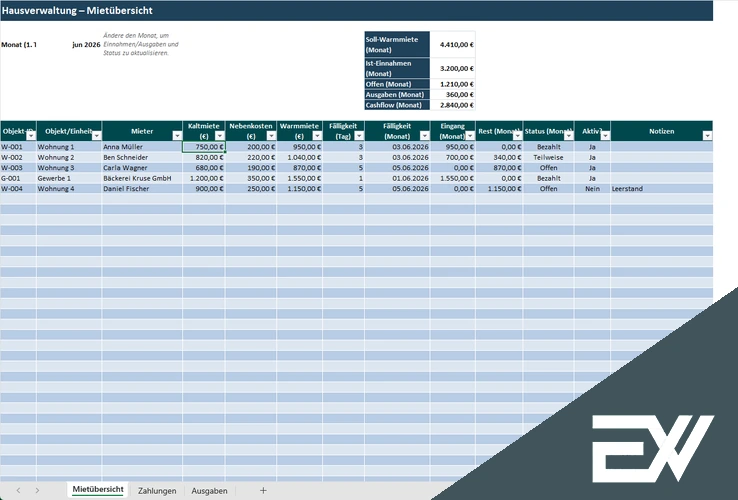Screen dimensions: 738x500
Task: Select the 'Monat (1.' label cell
Action: (18, 45)
